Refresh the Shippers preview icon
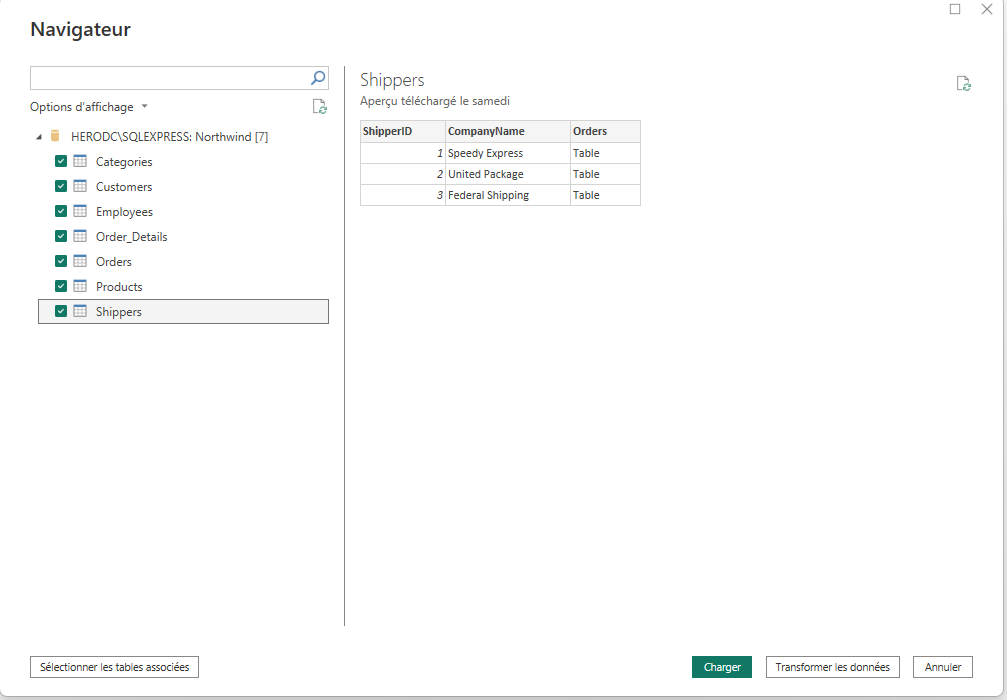The width and height of the screenshot is (1007, 700). point(963,83)
